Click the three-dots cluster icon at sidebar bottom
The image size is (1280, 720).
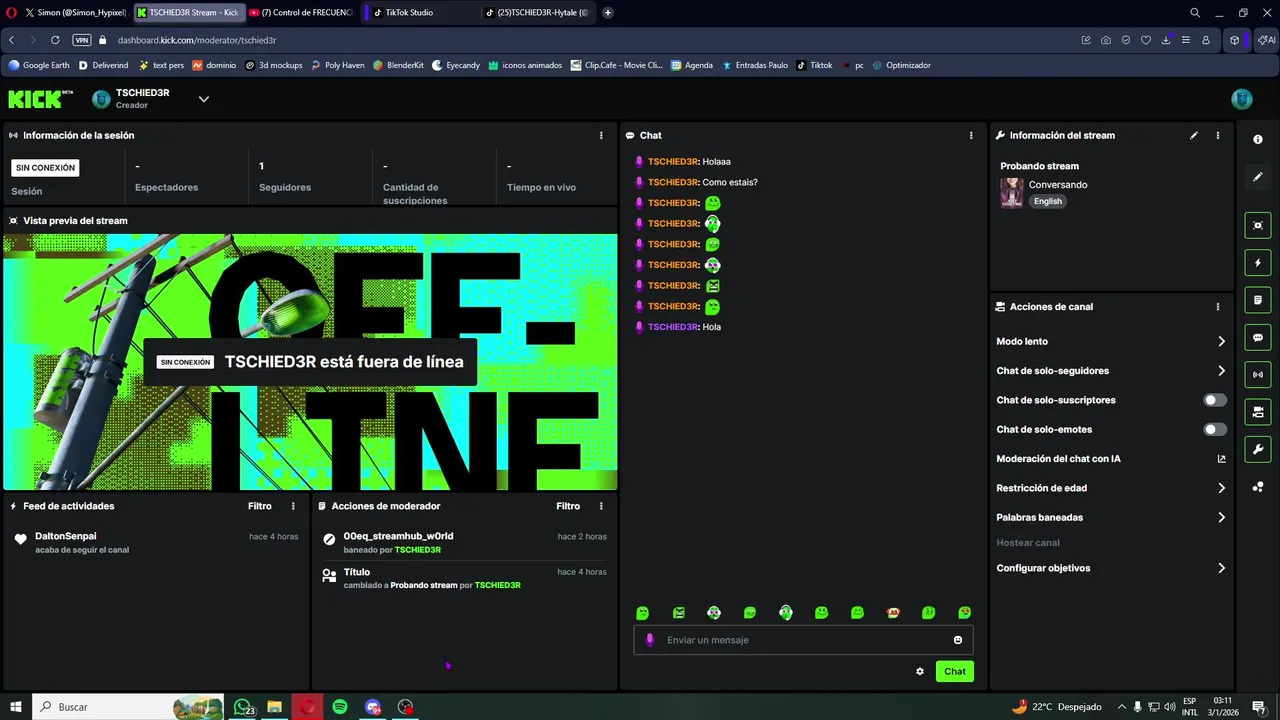click(1258, 487)
